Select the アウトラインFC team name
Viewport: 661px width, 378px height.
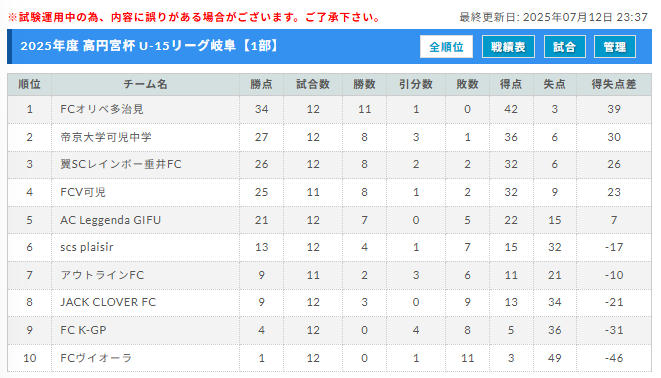(x=102, y=275)
